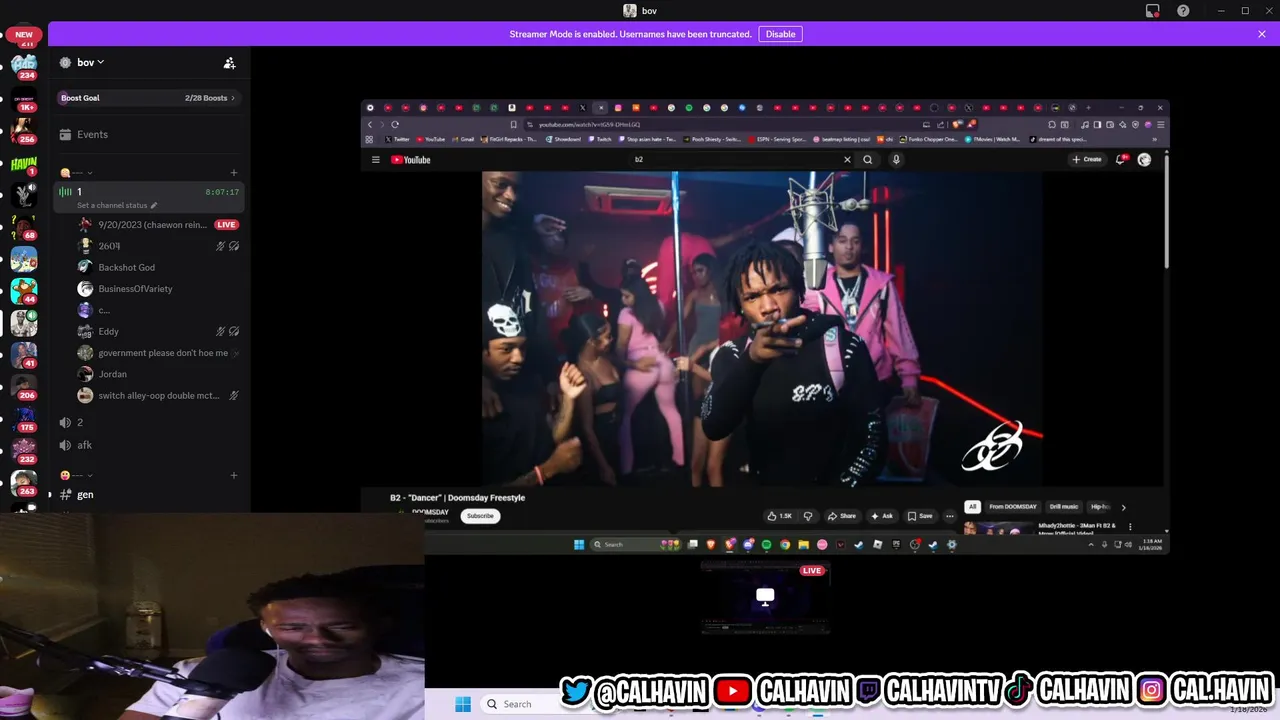Click the YouTube logo in the stream
The image size is (1280, 720).
click(x=411, y=160)
